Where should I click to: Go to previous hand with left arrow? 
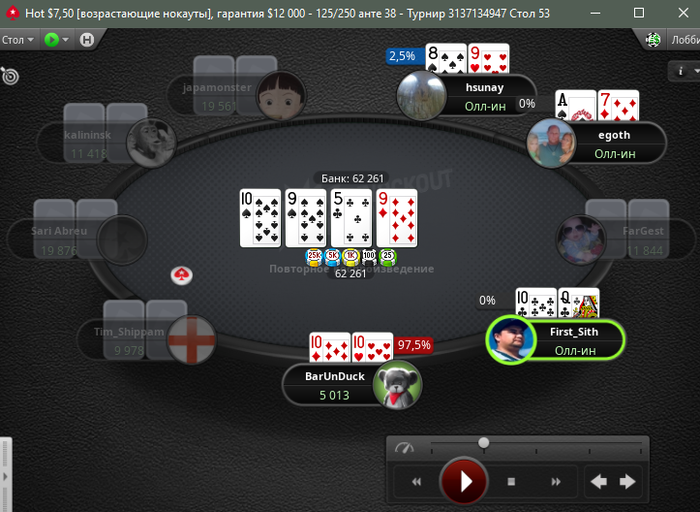[598, 481]
